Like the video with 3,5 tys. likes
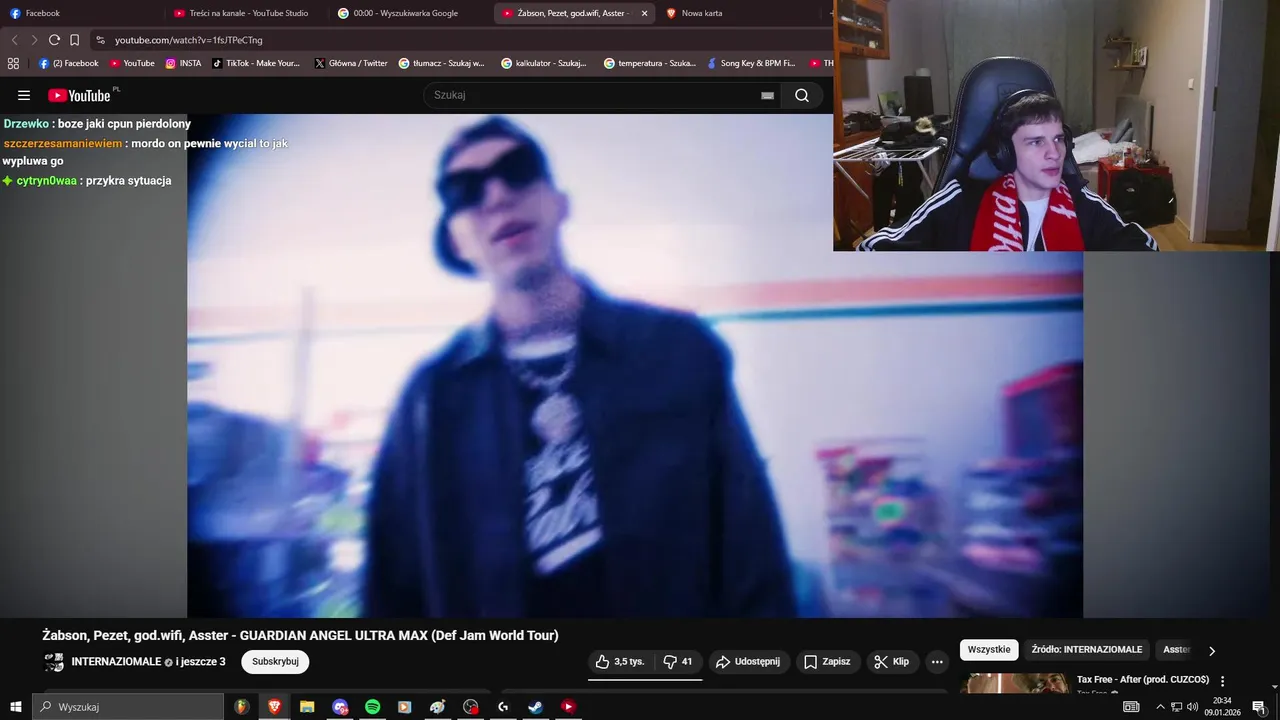This screenshot has height=720, width=1280. (620, 662)
